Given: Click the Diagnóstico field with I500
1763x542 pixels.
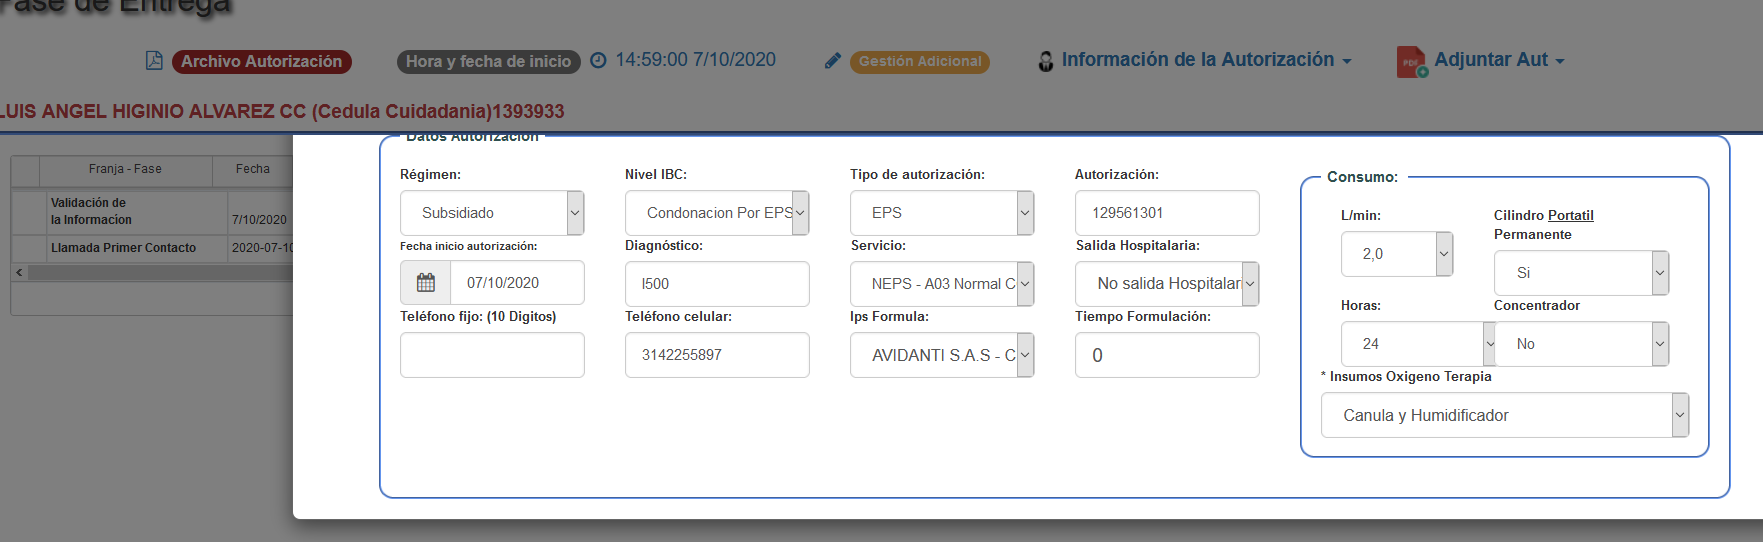Looking at the screenshot, I should tap(717, 284).
